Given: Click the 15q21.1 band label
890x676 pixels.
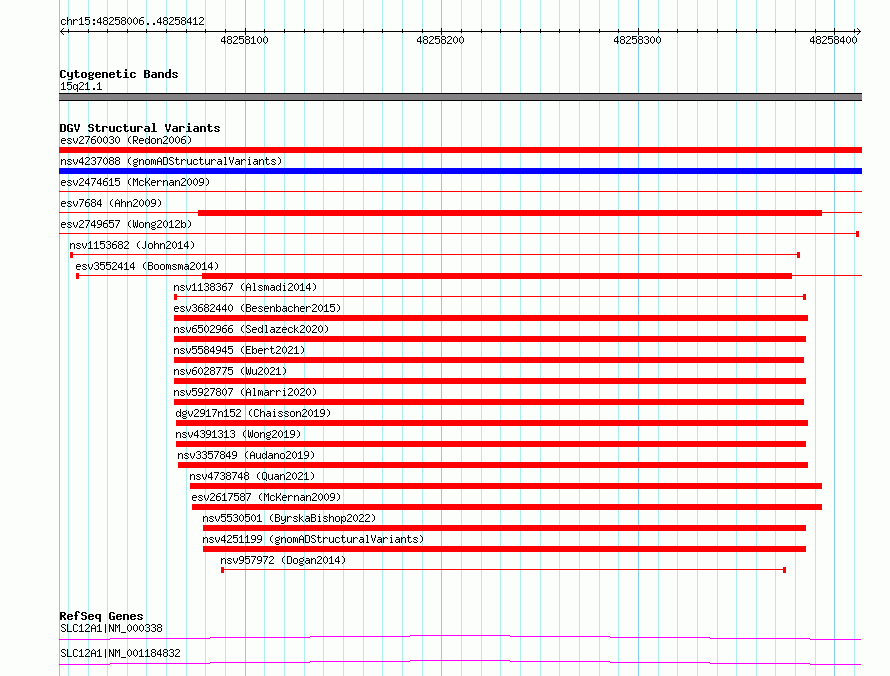Looking at the screenshot, I should pos(81,86).
